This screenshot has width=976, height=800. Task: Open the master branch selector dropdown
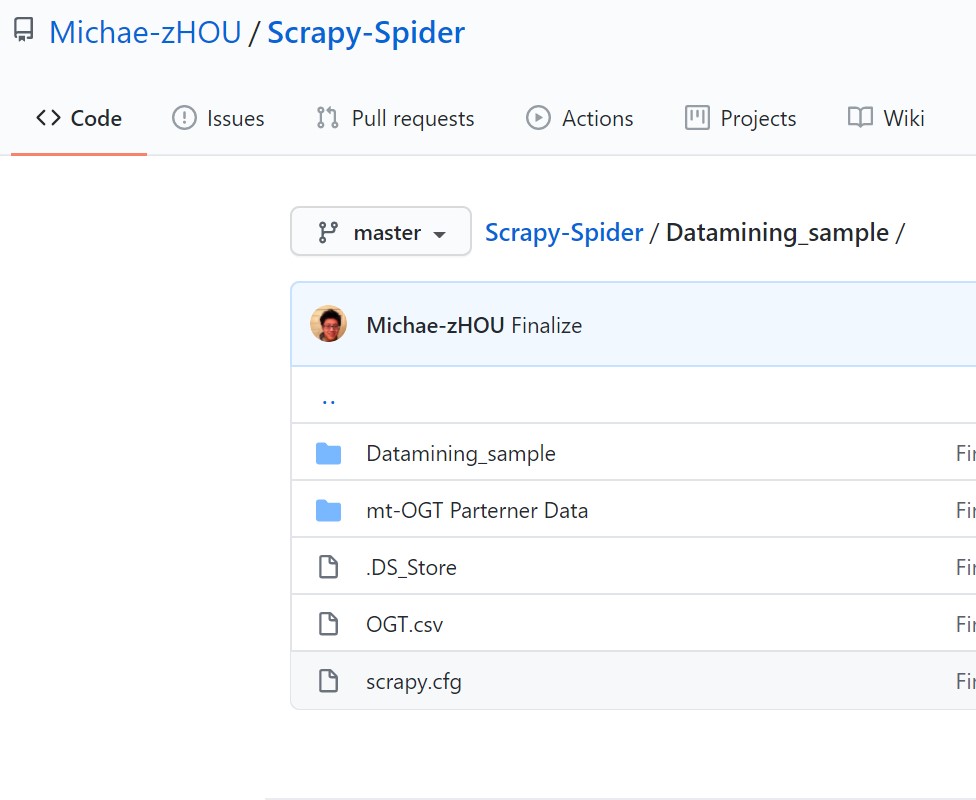[x=381, y=232]
